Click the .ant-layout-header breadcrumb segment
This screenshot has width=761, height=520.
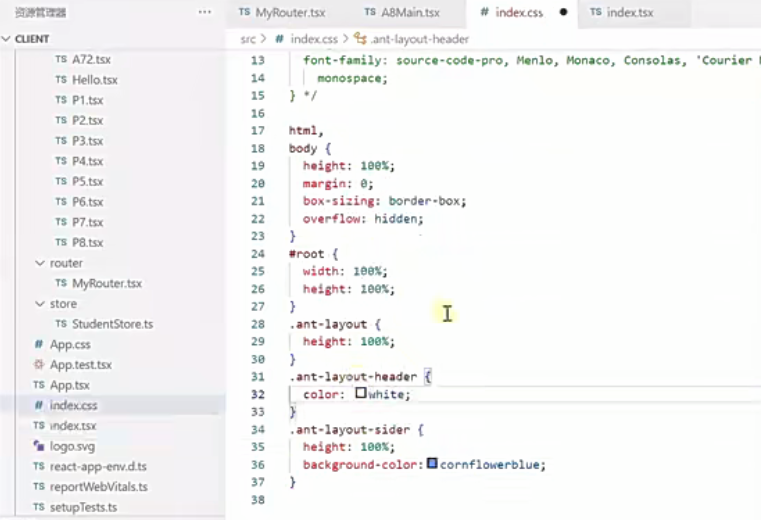coord(420,39)
